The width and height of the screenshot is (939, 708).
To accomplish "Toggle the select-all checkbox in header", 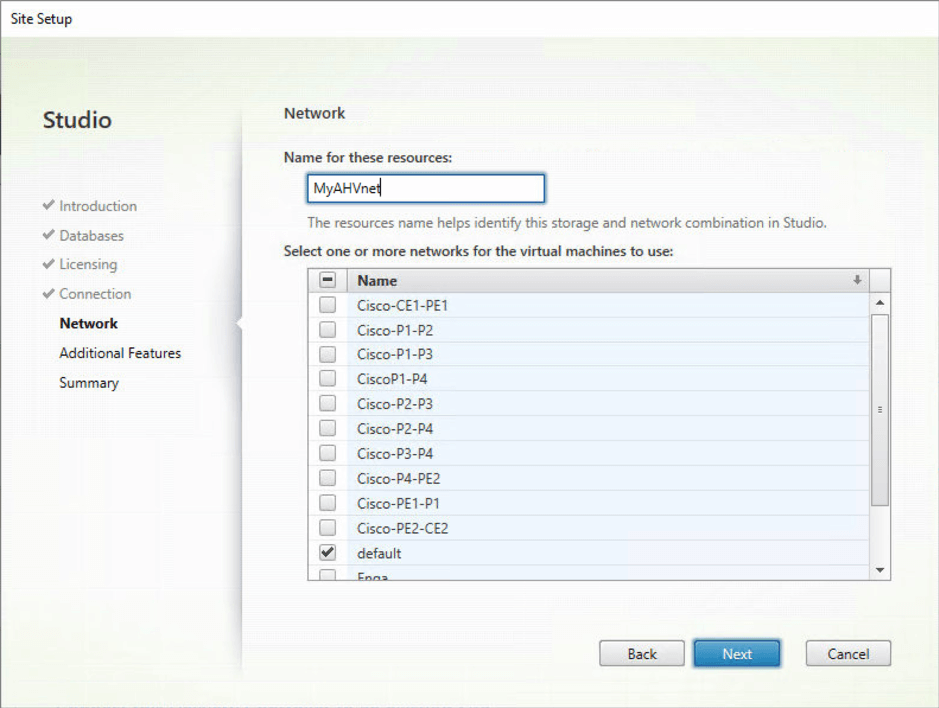I will (328, 280).
